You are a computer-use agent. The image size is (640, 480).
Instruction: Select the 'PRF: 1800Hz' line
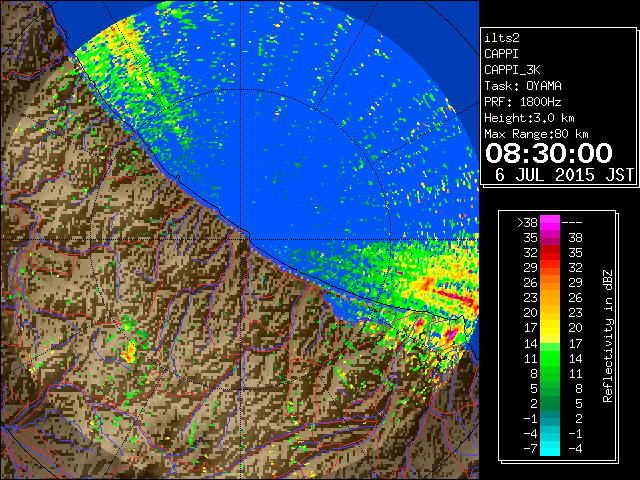(x=523, y=102)
